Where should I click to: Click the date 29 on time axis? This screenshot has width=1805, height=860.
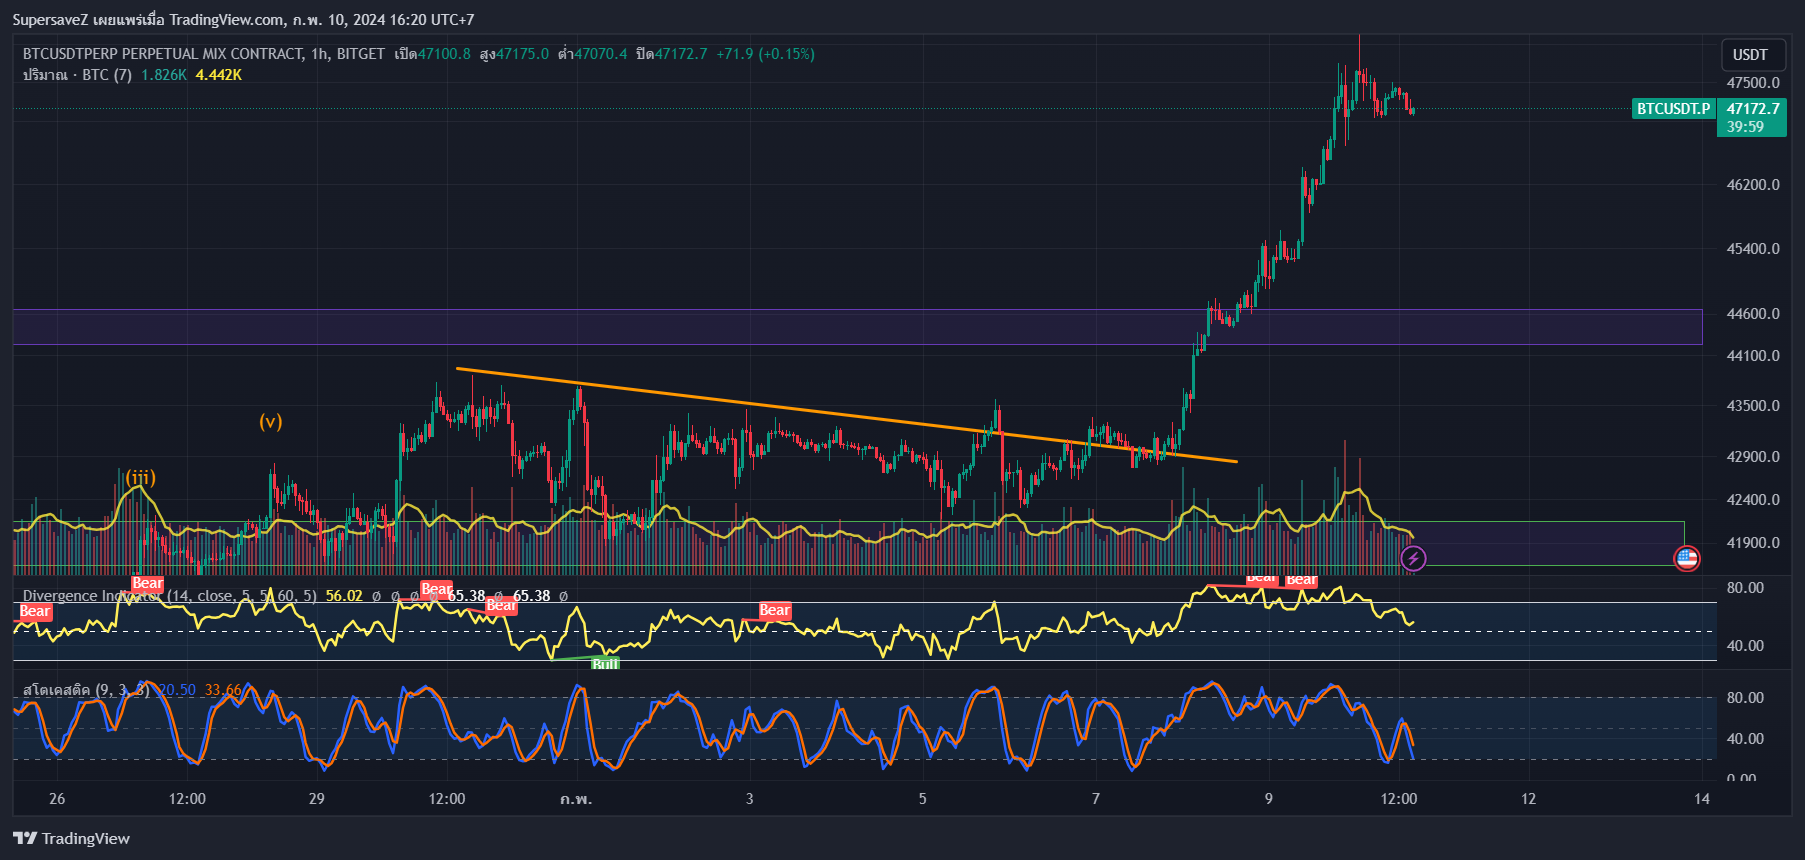pos(316,799)
